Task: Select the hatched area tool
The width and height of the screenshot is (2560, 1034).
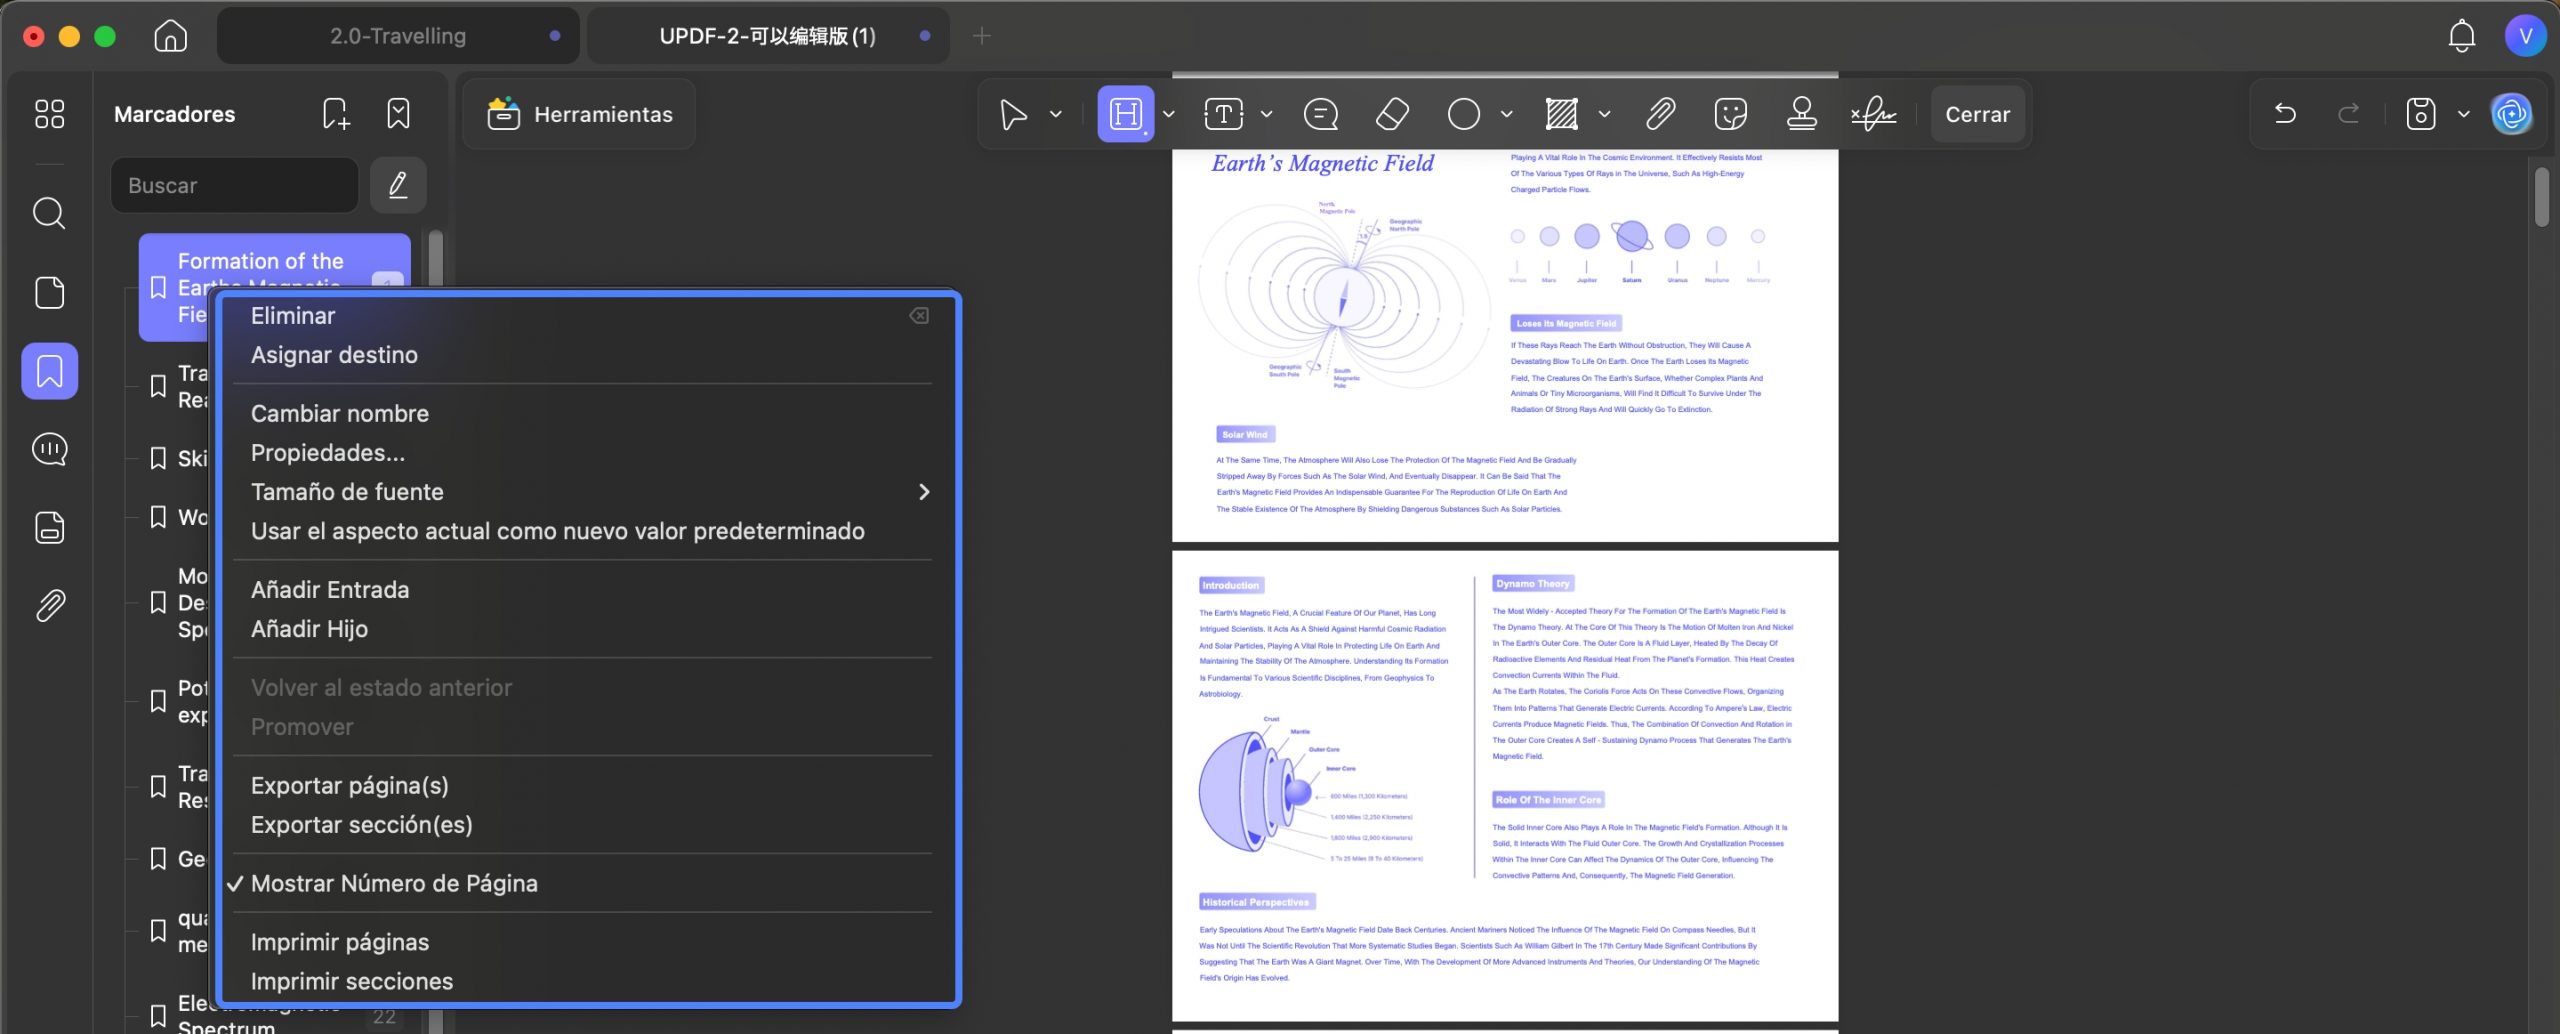Action: 1562,114
